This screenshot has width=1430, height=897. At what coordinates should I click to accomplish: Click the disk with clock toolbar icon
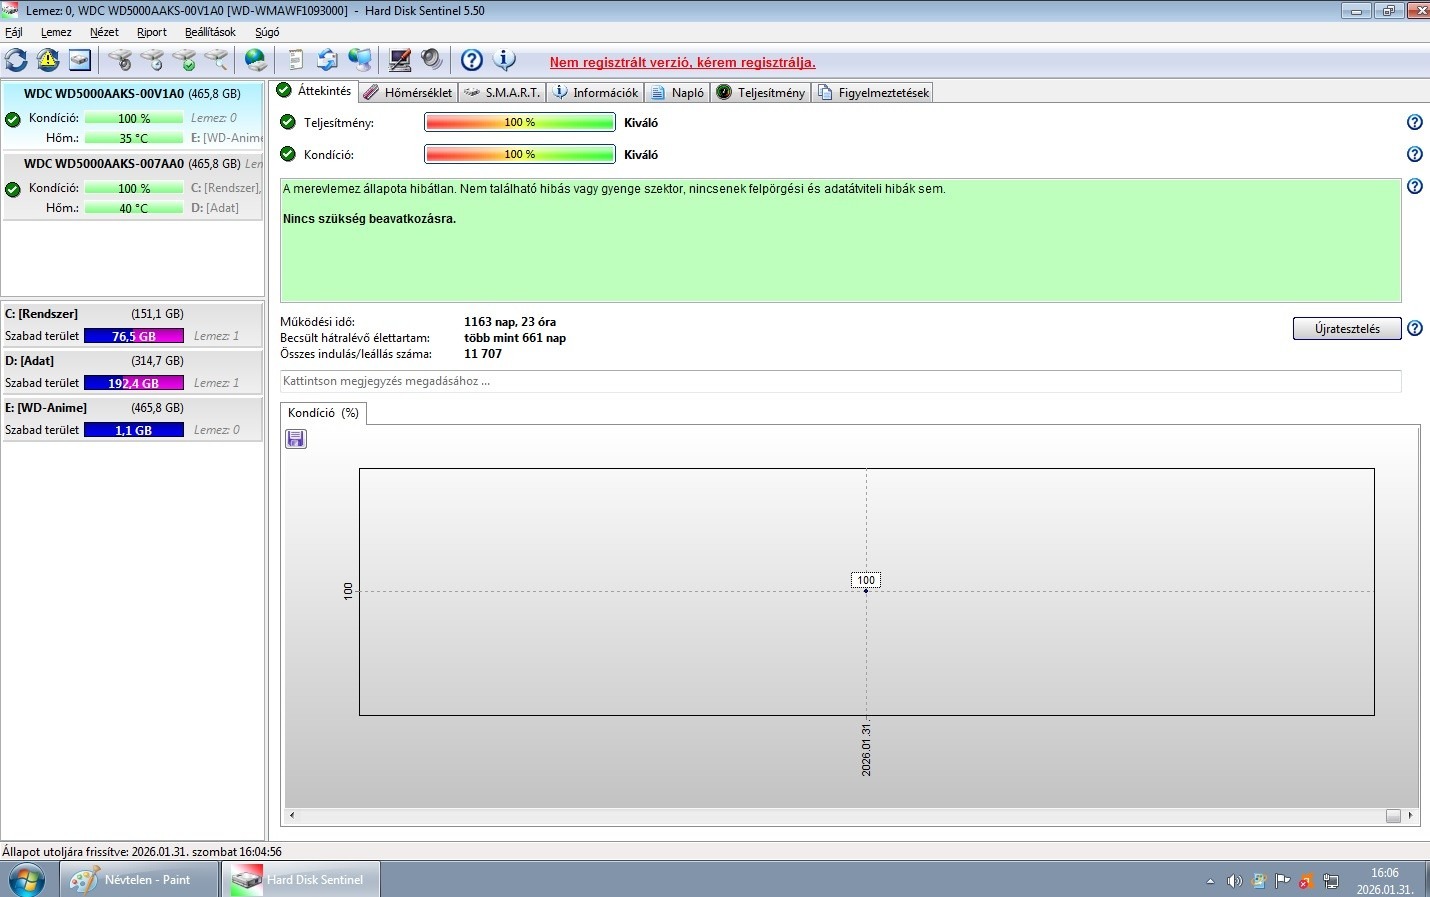152,60
